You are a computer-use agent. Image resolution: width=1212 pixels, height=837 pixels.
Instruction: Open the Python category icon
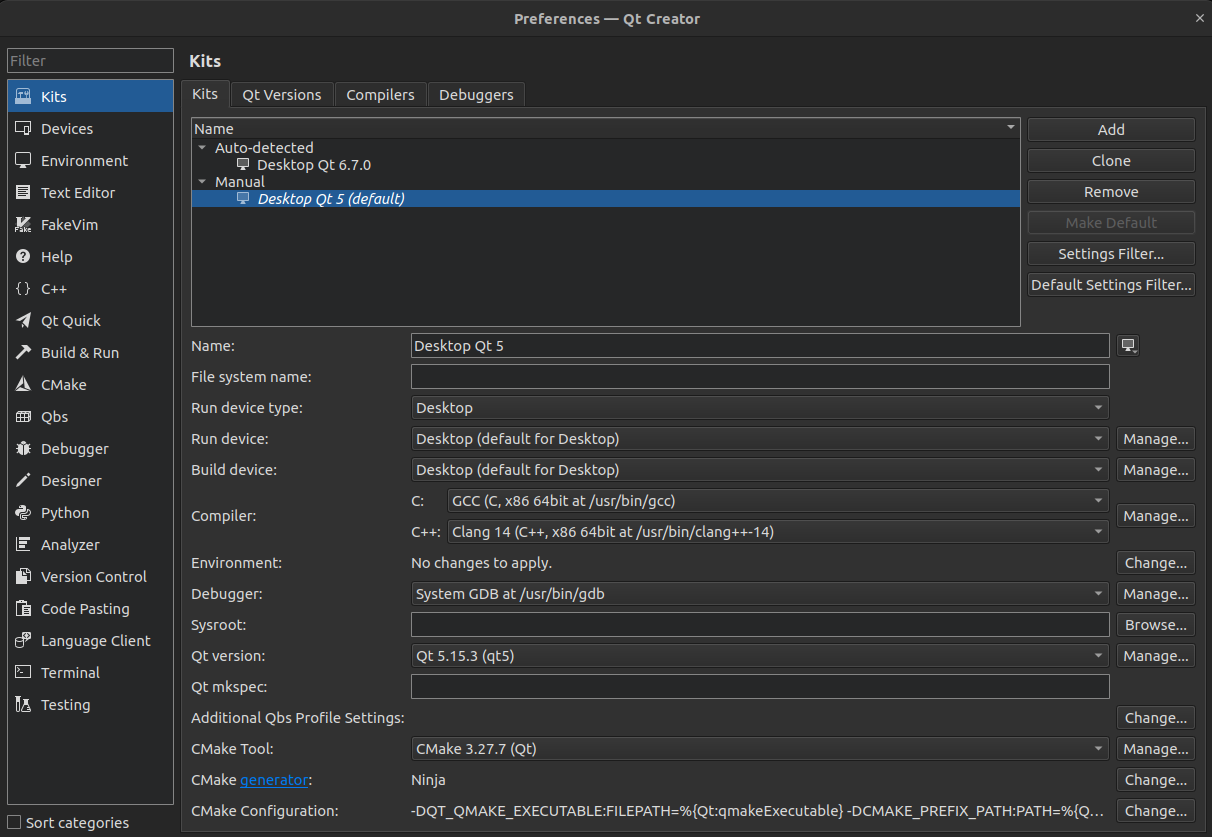pos(24,513)
